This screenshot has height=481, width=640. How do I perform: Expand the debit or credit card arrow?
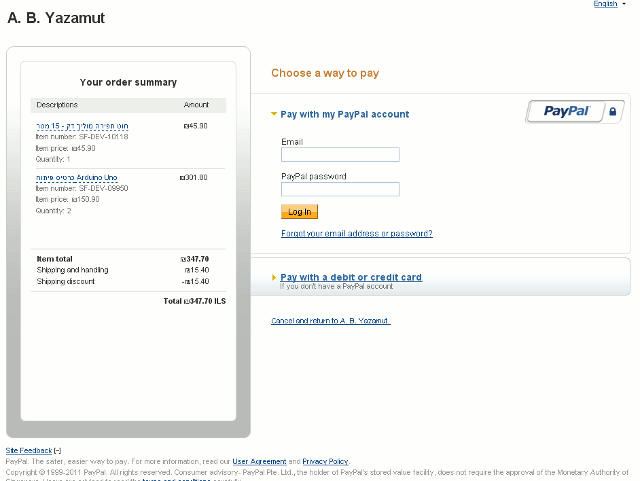[x=274, y=277]
